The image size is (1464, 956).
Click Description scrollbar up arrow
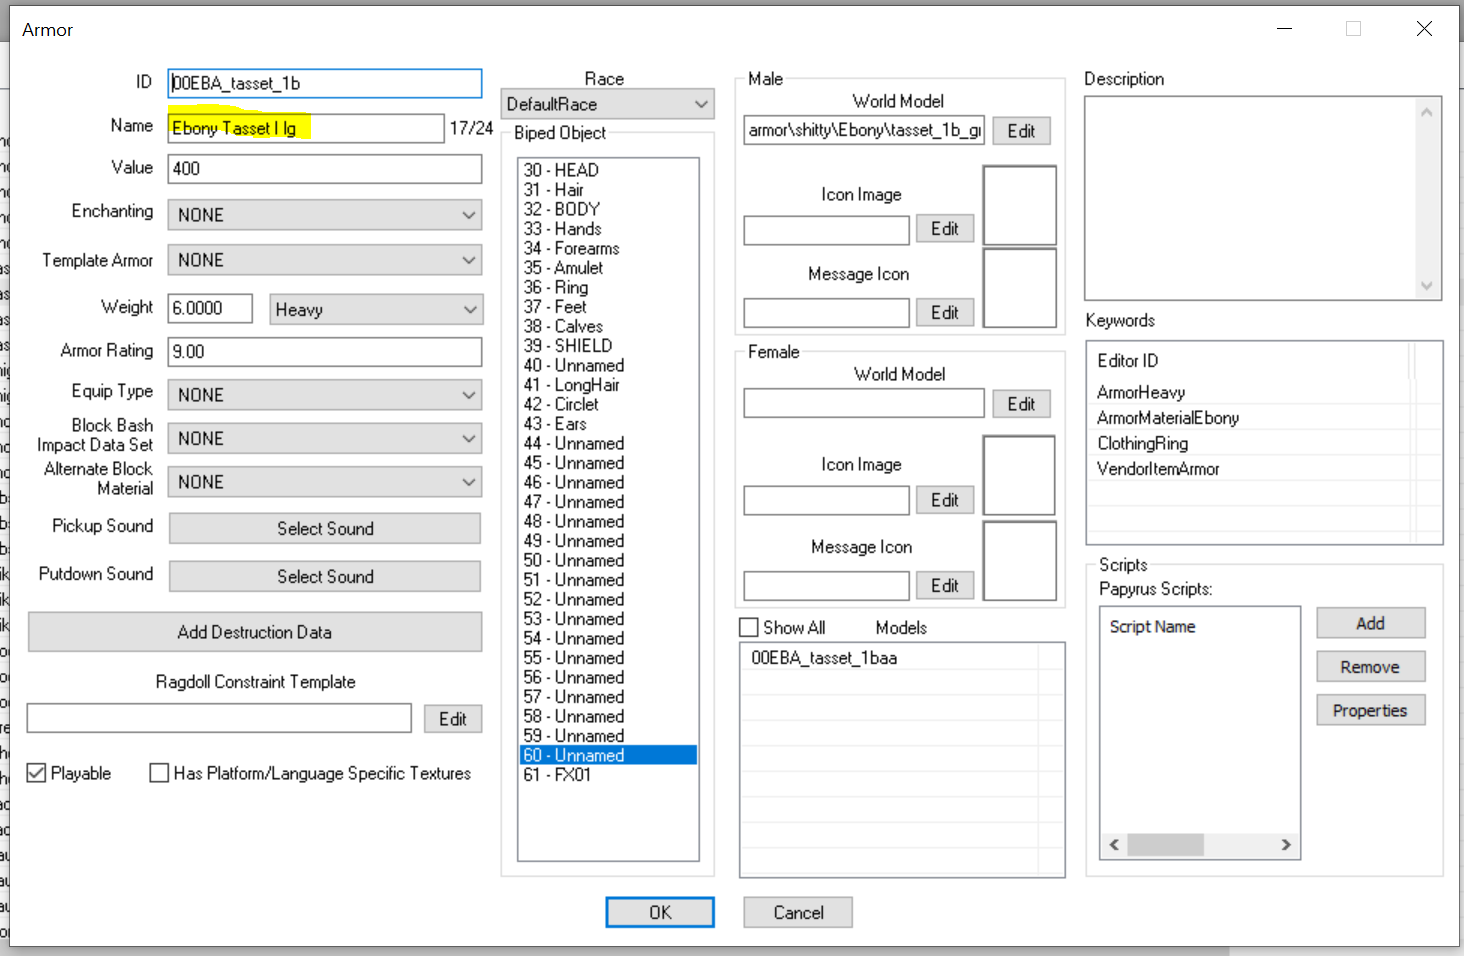[1427, 112]
